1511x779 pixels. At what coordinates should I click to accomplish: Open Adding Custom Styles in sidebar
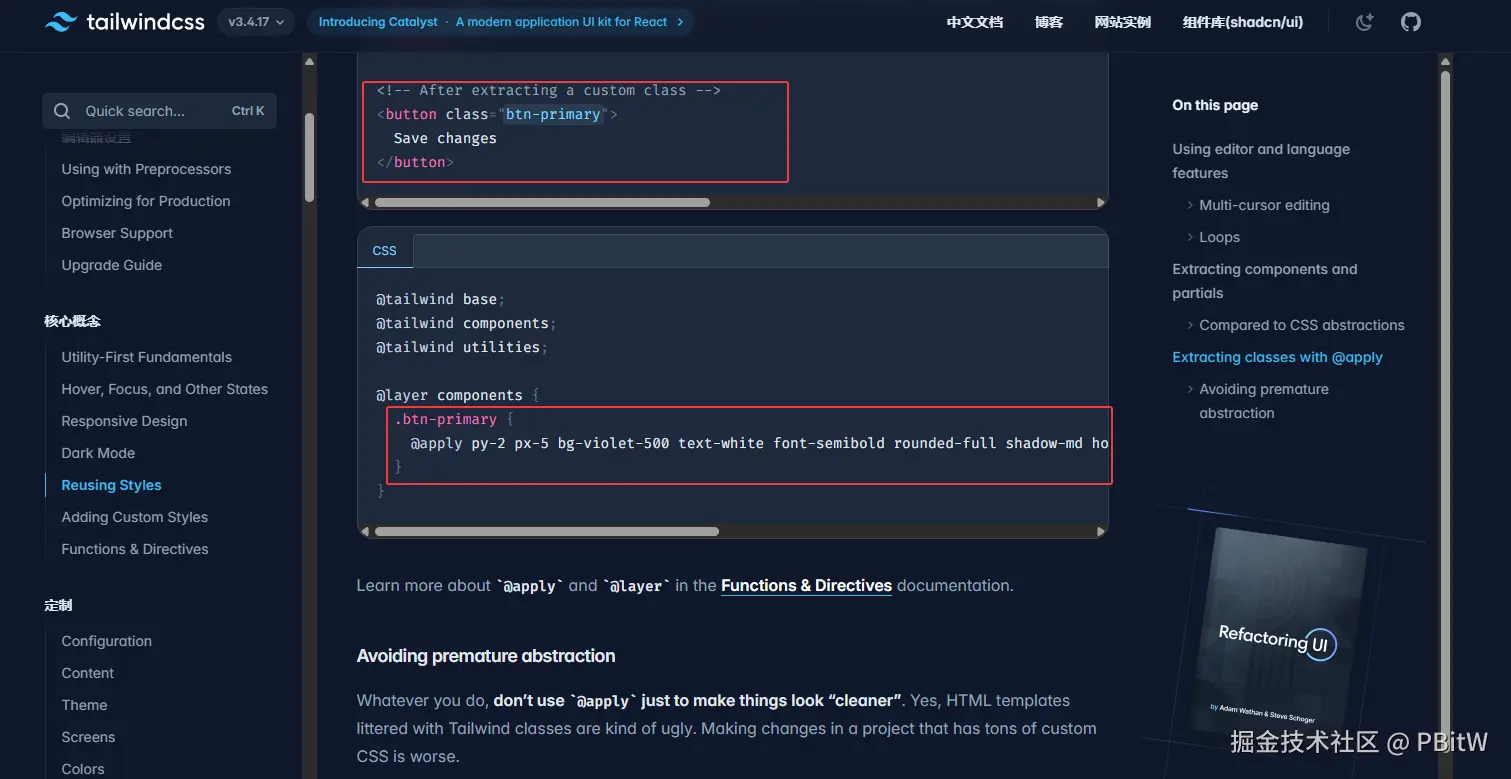[x=134, y=517]
